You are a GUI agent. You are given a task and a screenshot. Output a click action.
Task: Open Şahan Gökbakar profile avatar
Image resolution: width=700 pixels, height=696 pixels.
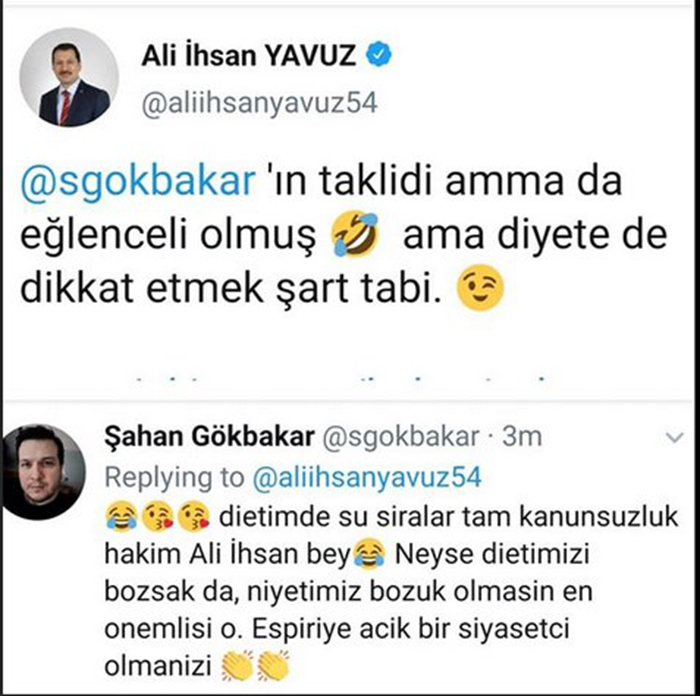[x=43, y=472]
